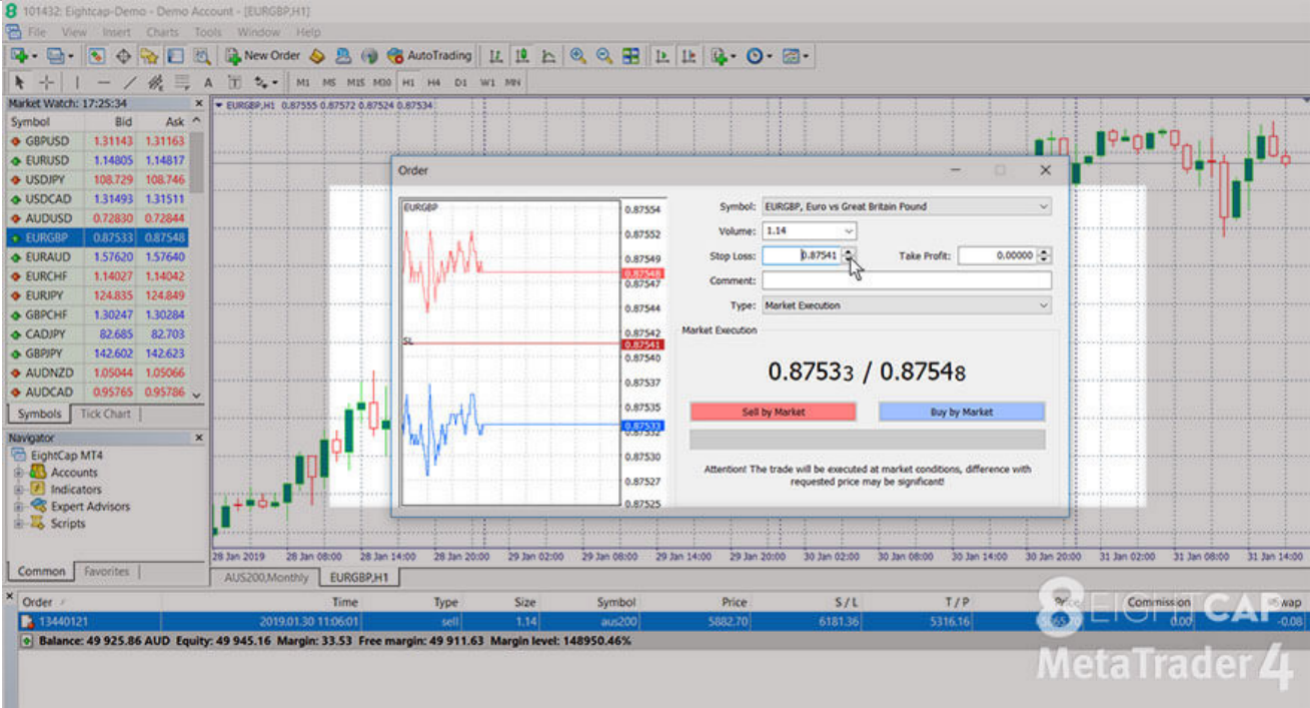Draw a horizontal line tool
Image resolution: width=1310 pixels, height=708 pixels.
(102, 82)
